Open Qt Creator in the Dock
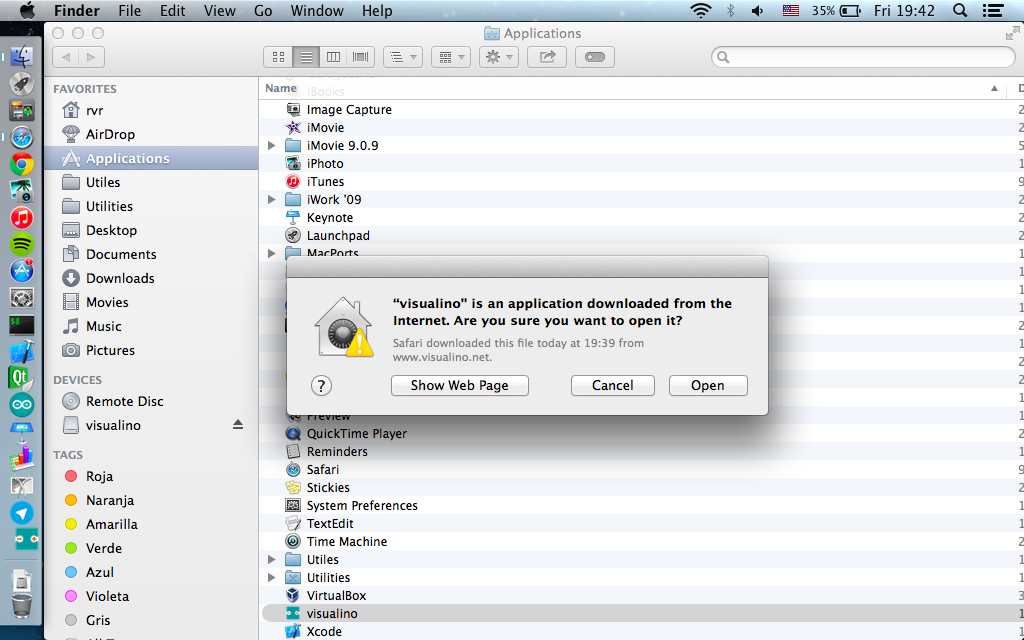 coord(22,378)
